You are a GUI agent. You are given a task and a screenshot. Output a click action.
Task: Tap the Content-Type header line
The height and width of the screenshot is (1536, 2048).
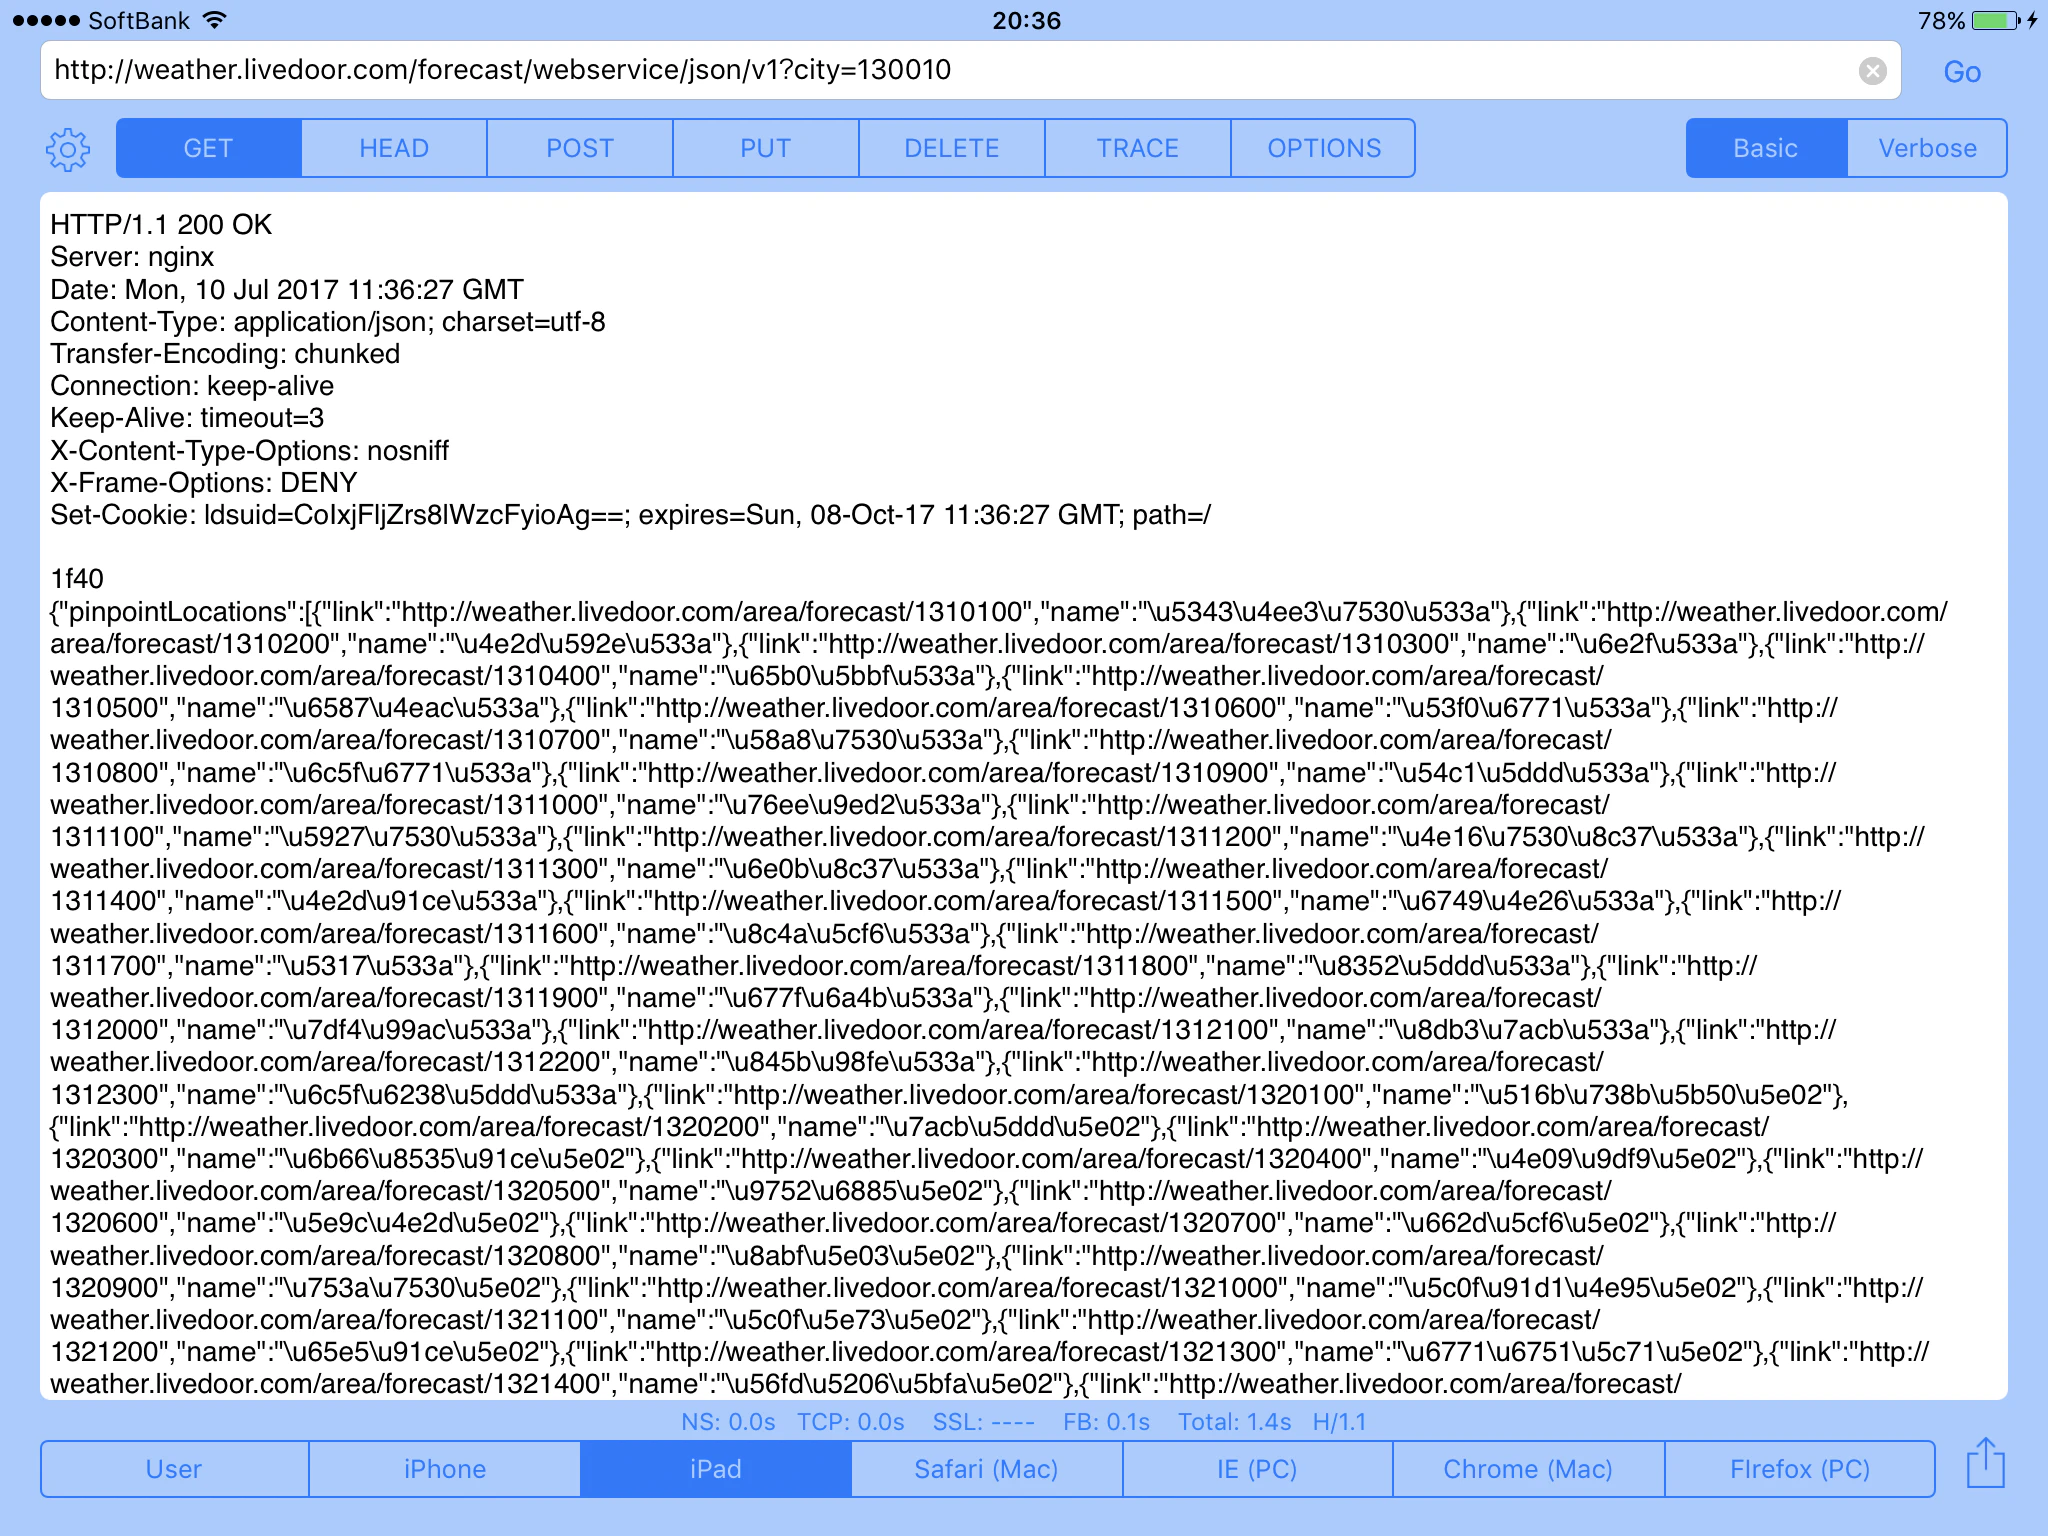(x=328, y=322)
